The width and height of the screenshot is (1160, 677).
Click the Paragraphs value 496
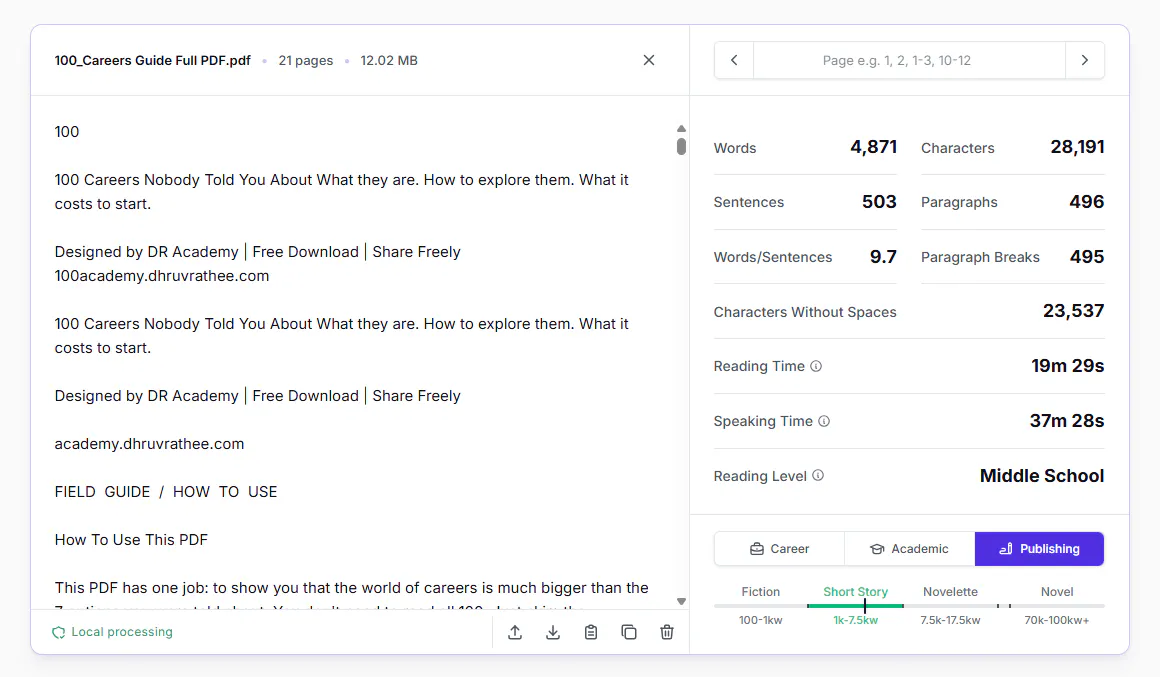tap(1087, 202)
